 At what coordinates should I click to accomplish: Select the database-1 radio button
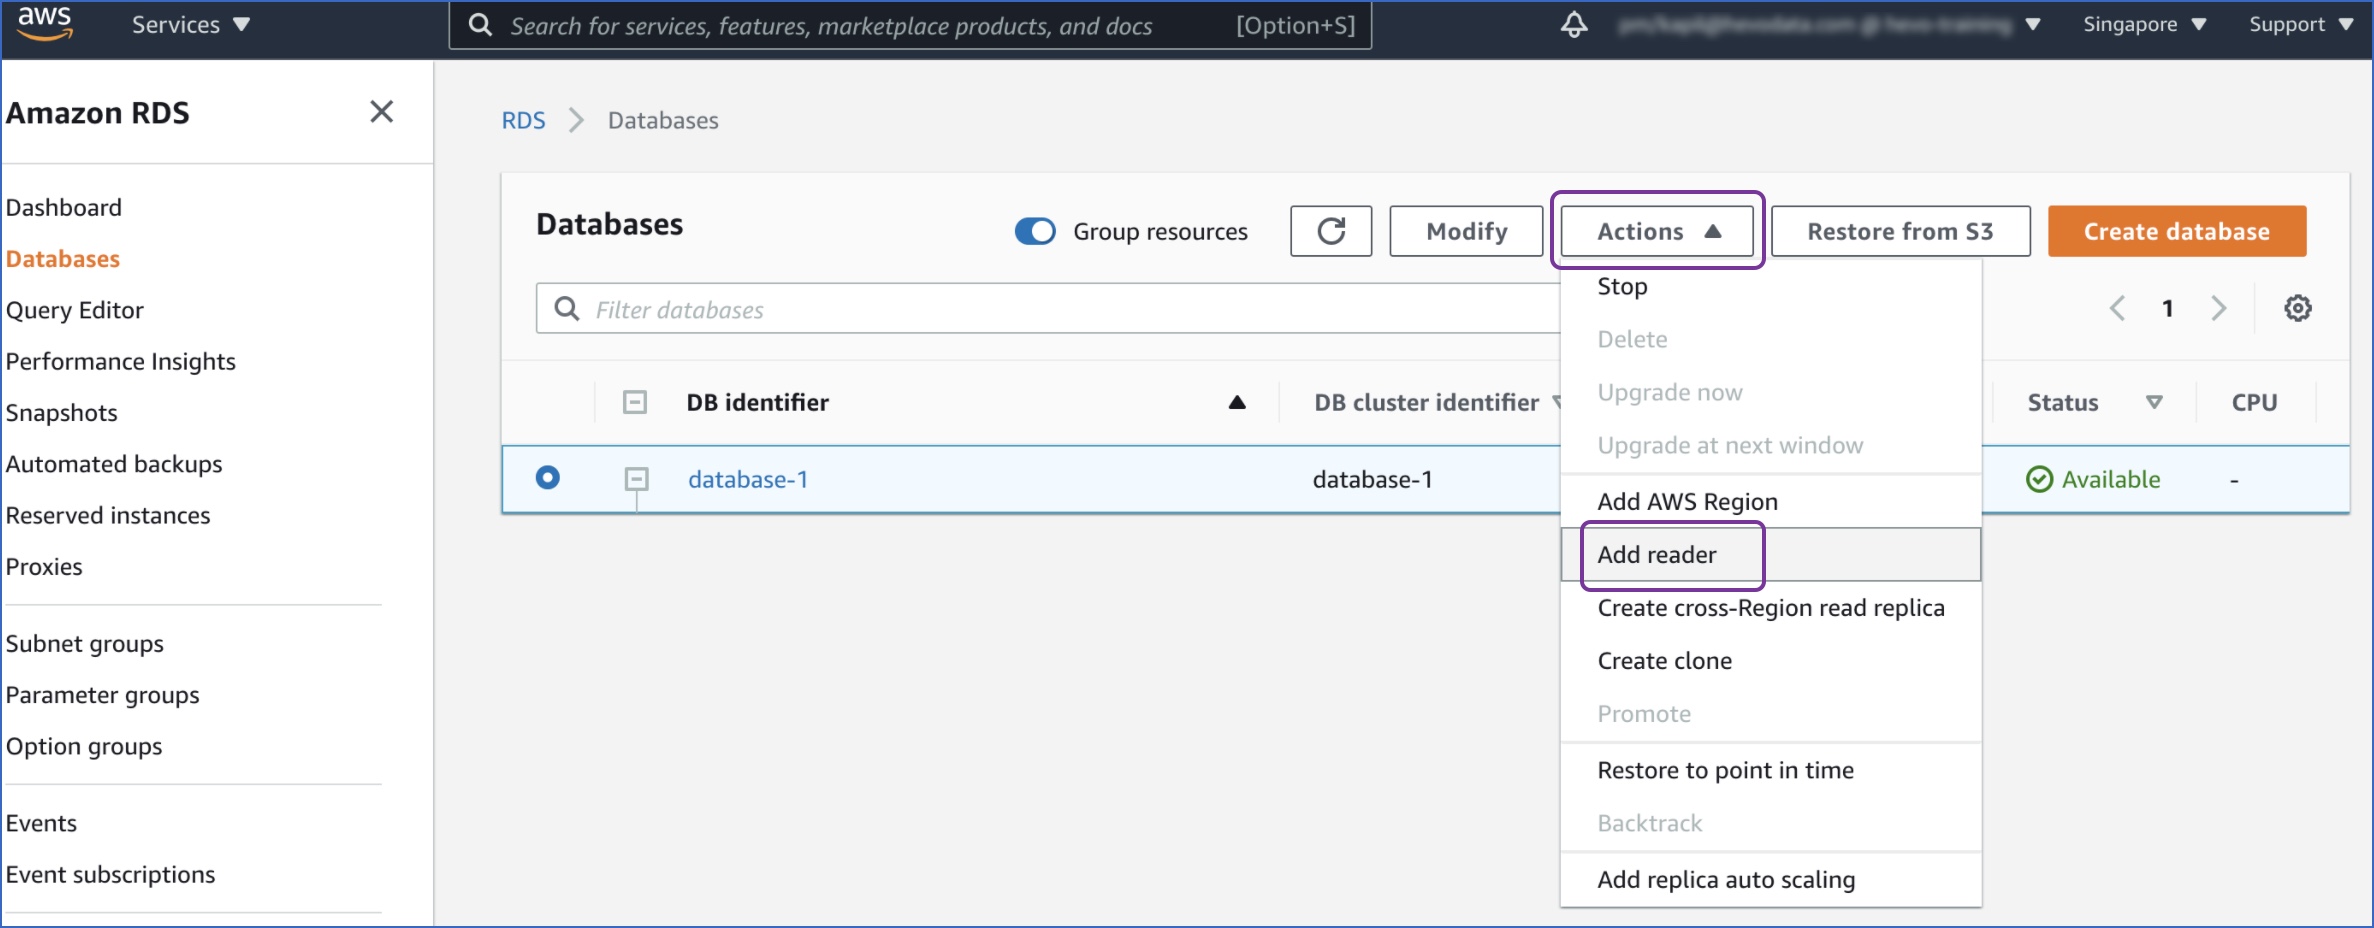point(547,478)
